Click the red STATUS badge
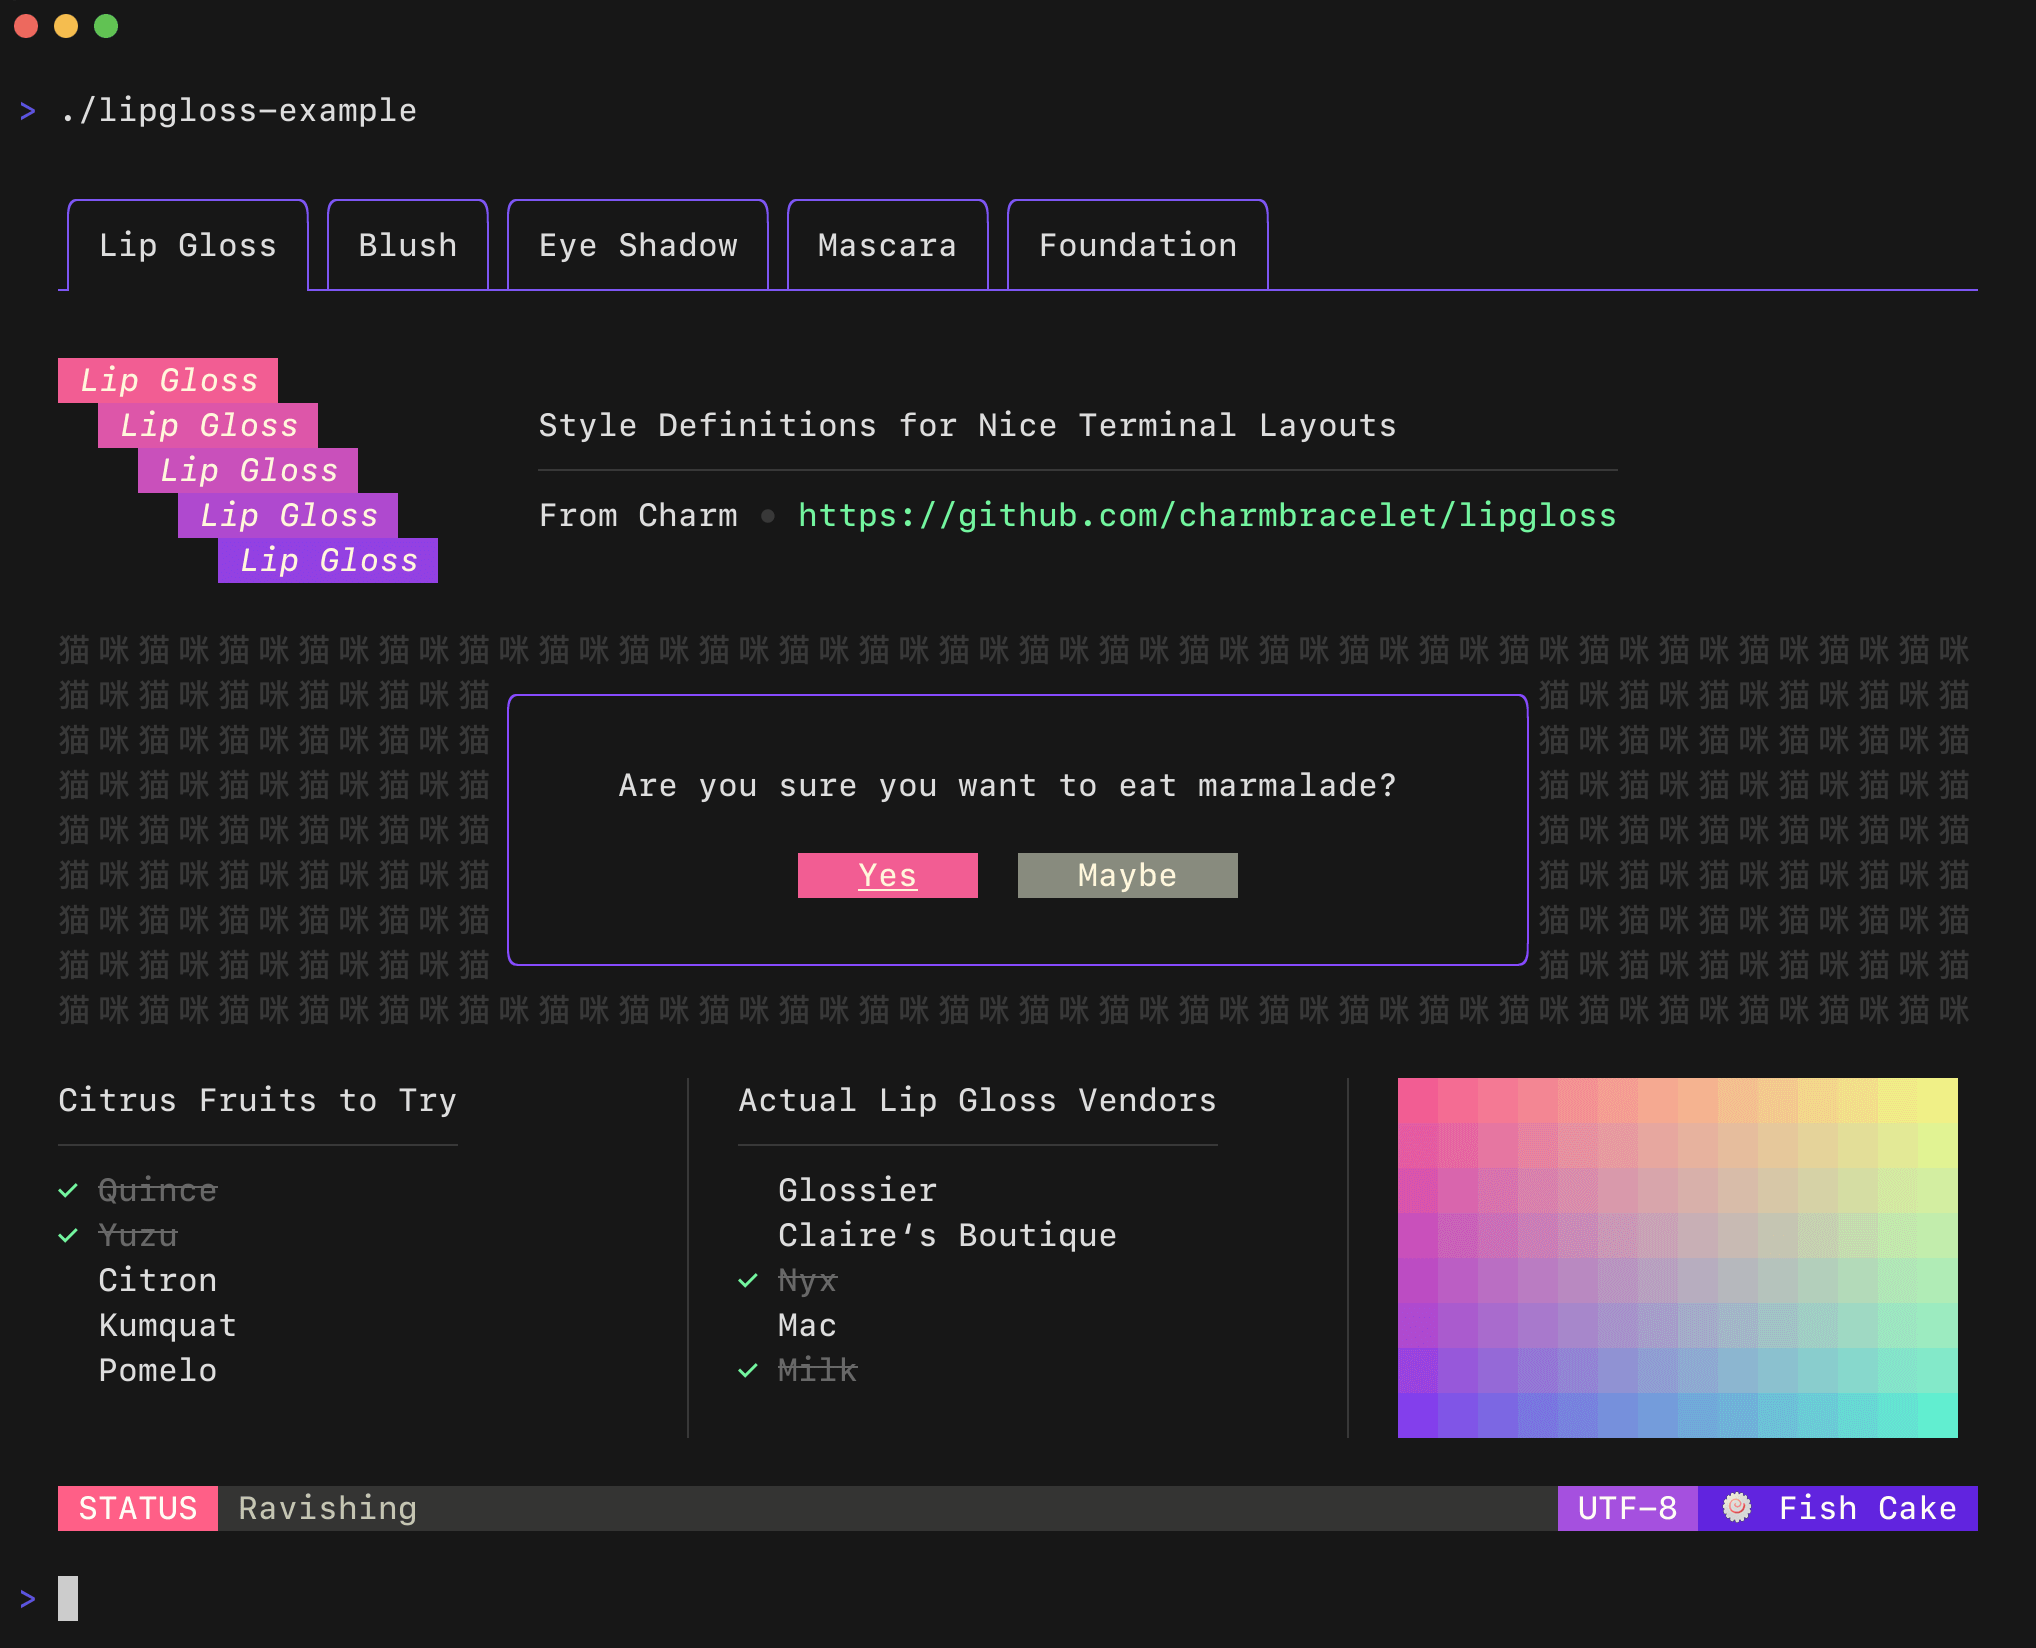 [x=138, y=1508]
